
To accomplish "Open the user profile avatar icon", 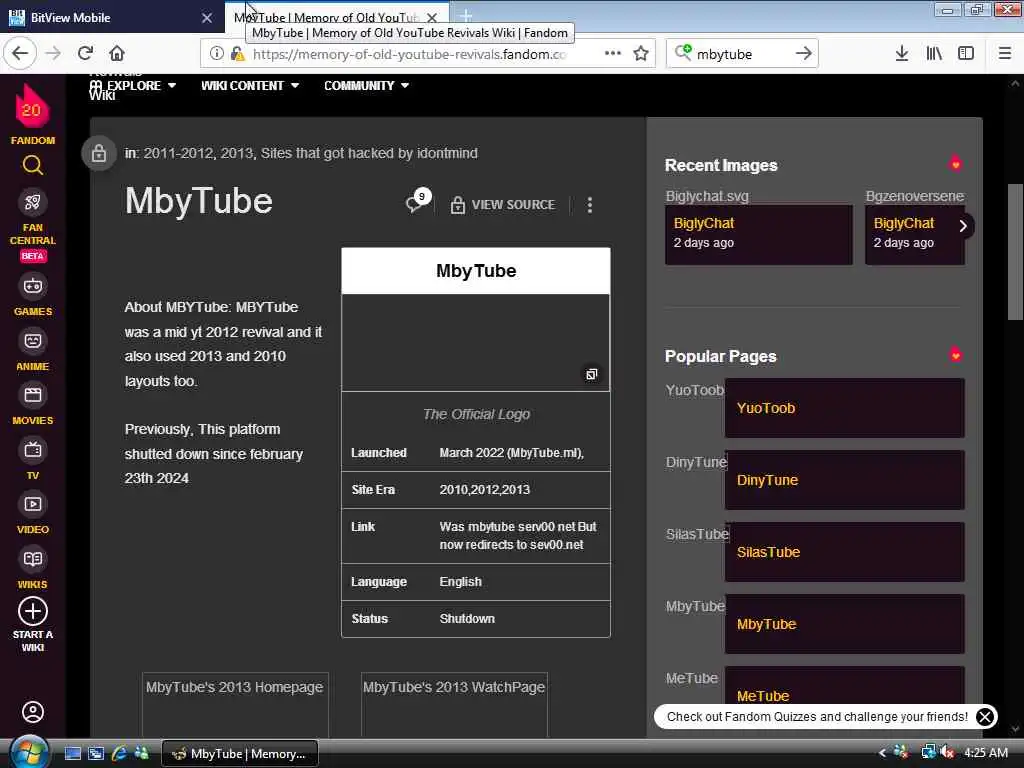I will tap(33, 712).
